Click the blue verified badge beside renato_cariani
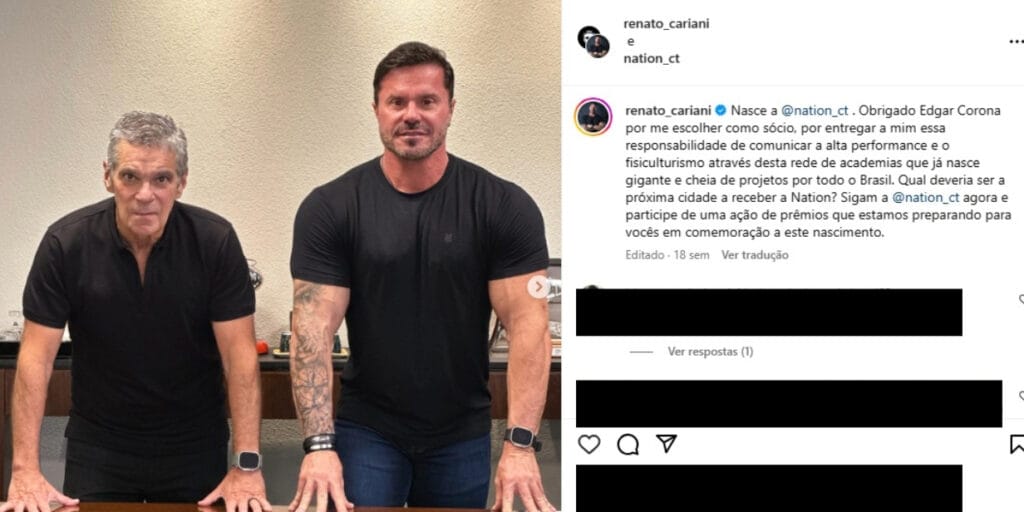The height and width of the screenshot is (512, 1024). 720,110
